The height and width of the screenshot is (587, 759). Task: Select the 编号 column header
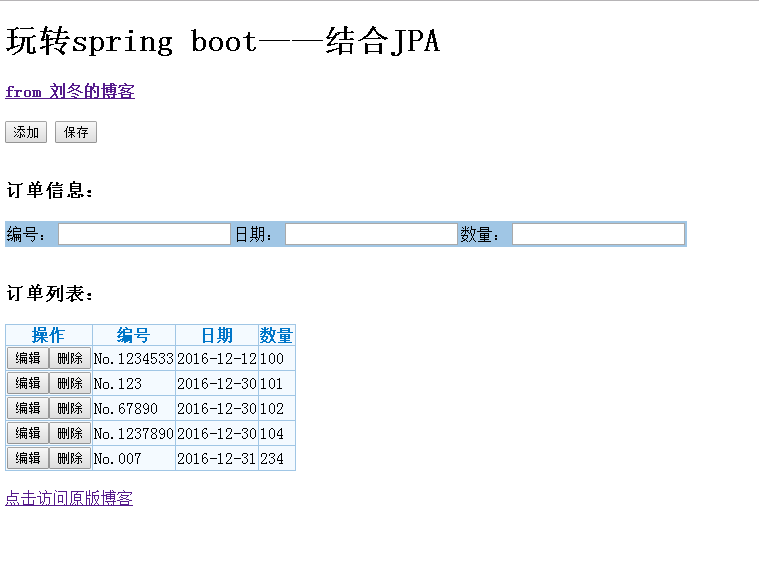click(134, 335)
